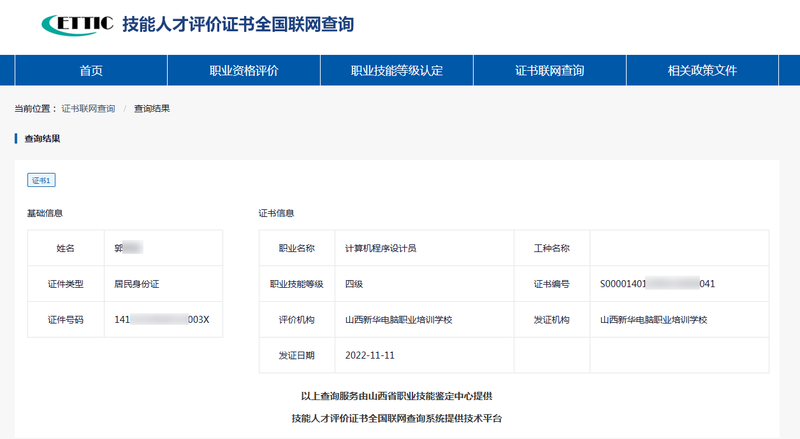Open the 首页 navigation tab
800x439 pixels.
[x=91, y=71]
